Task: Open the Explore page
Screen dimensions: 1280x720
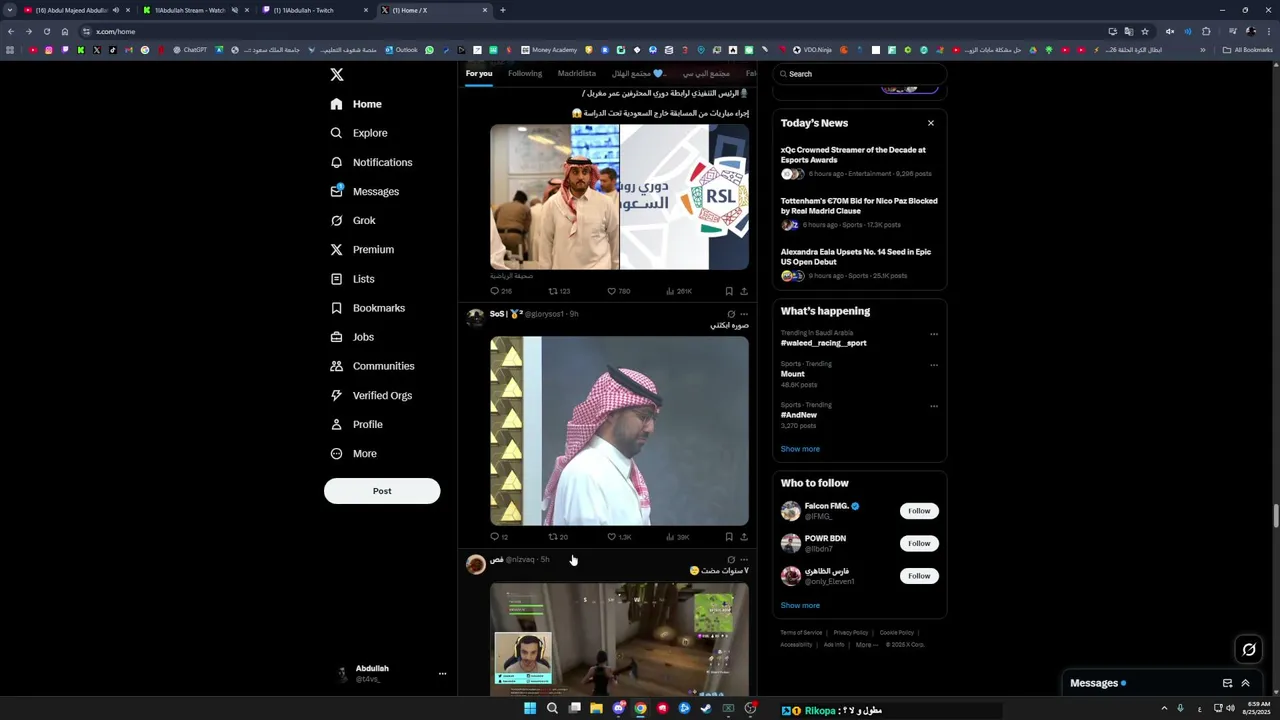Action: click(x=359, y=133)
